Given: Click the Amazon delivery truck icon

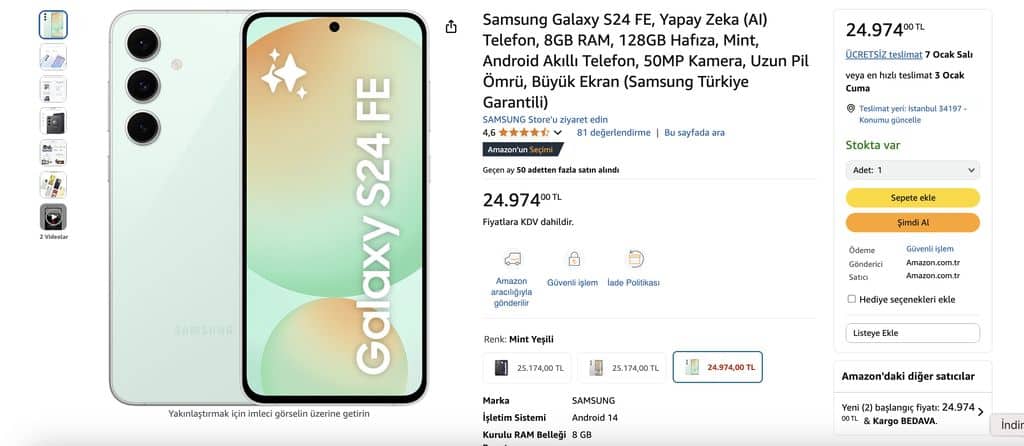Looking at the screenshot, I should (x=513, y=259).
